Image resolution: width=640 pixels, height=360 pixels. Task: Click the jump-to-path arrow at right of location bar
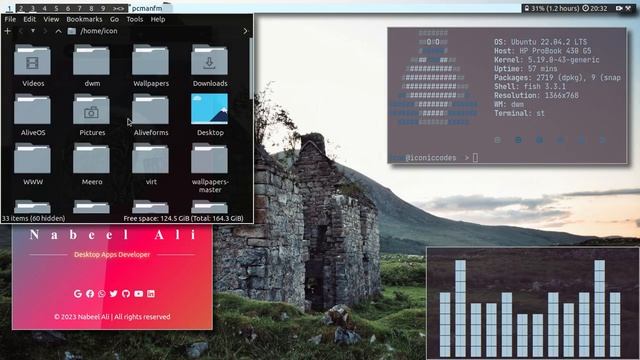(x=245, y=31)
